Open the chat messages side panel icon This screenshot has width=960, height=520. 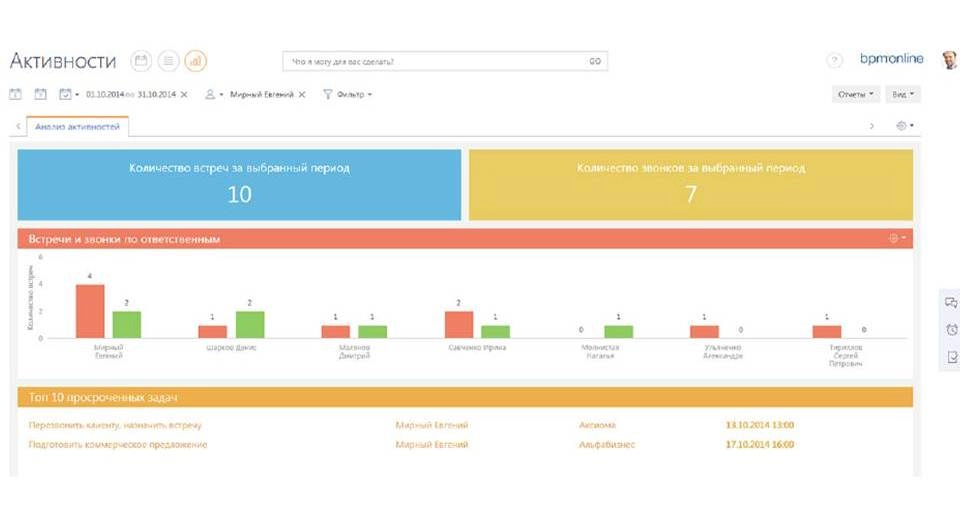(951, 303)
